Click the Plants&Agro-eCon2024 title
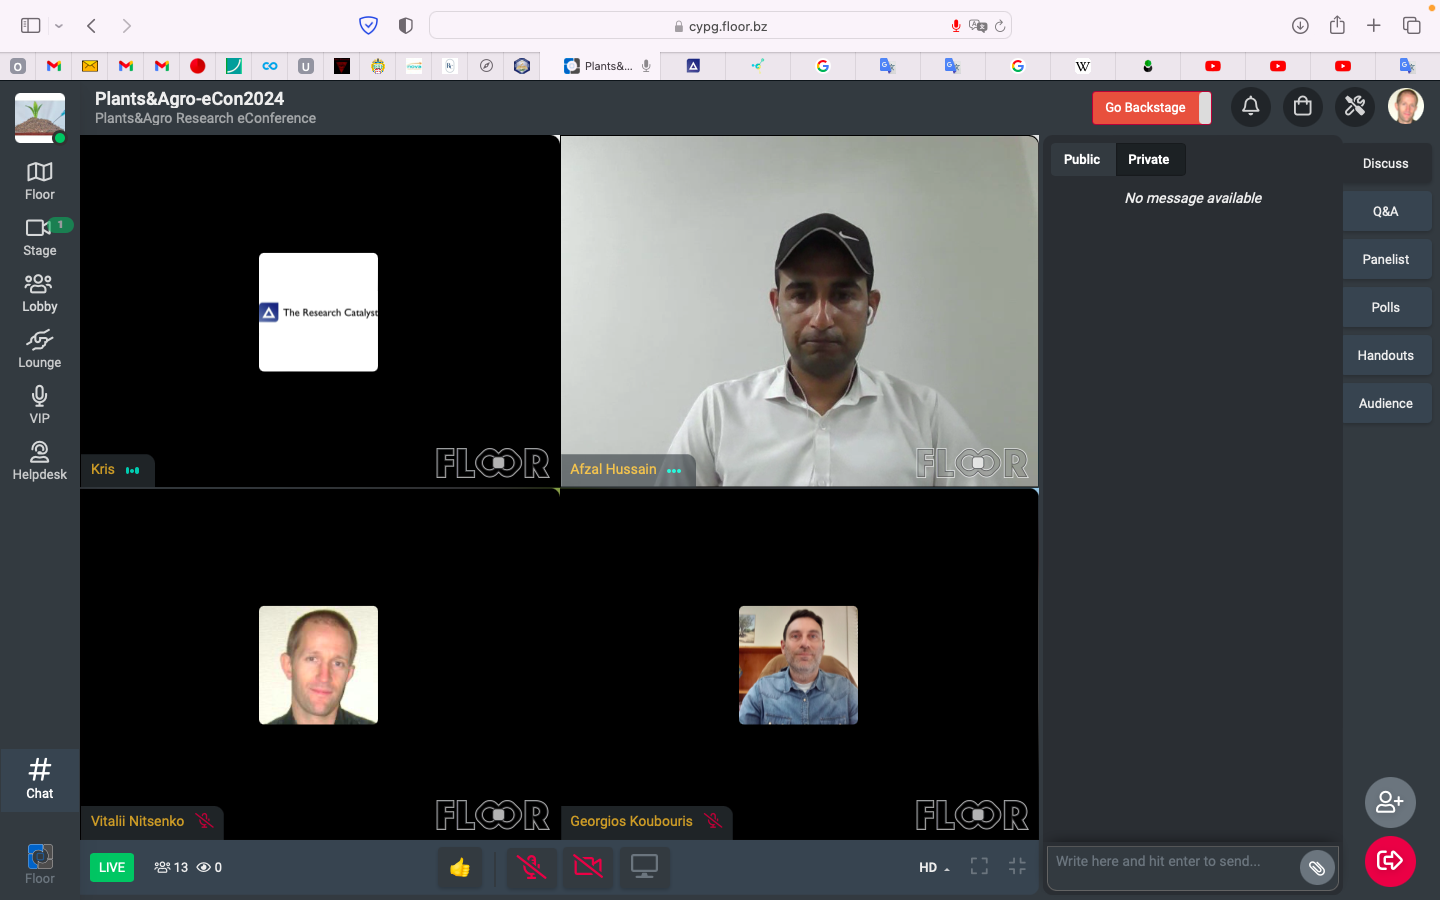The height and width of the screenshot is (900, 1440). coord(189,98)
